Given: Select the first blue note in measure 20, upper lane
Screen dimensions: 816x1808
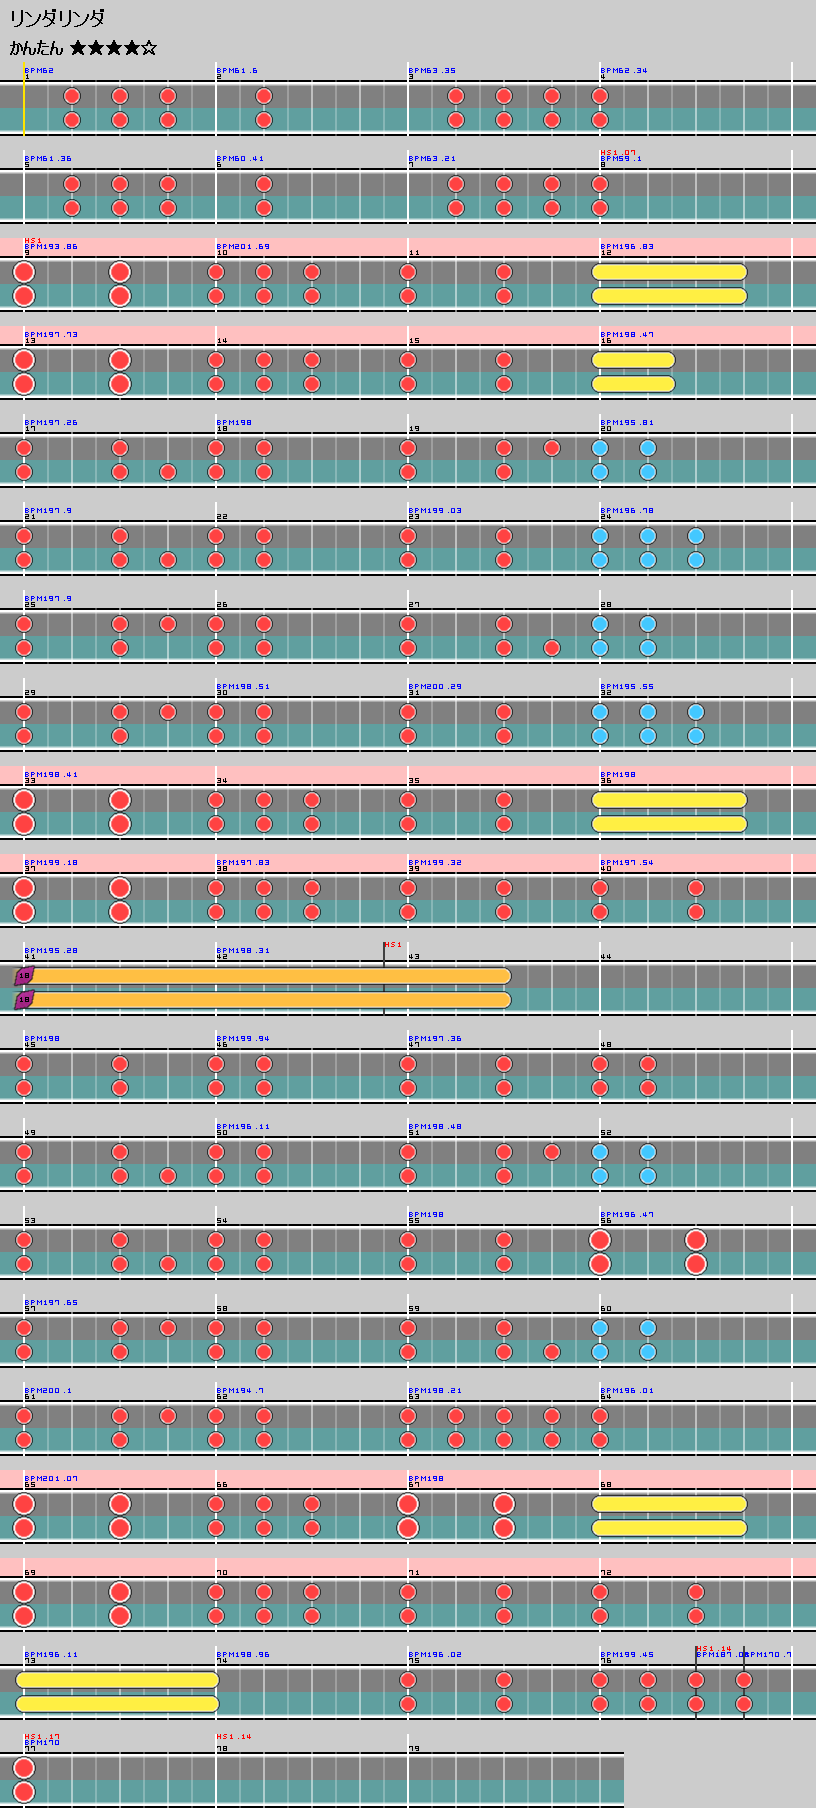Looking at the screenshot, I should pos(600,448).
